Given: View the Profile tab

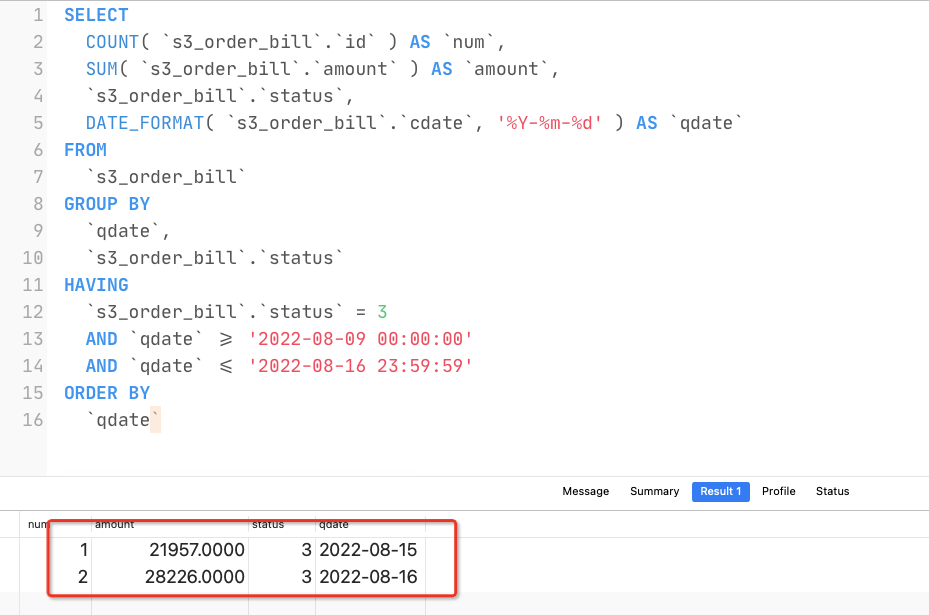Looking at the screenshot, I should point(778,491).
